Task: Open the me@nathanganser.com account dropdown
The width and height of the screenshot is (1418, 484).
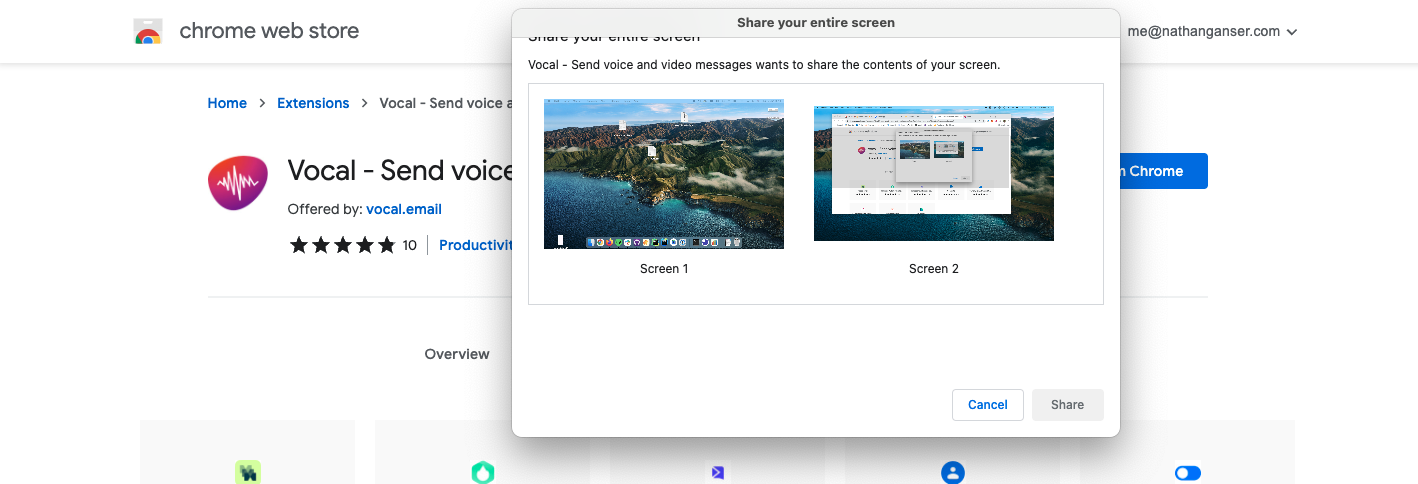Action: pos(1212,31)
